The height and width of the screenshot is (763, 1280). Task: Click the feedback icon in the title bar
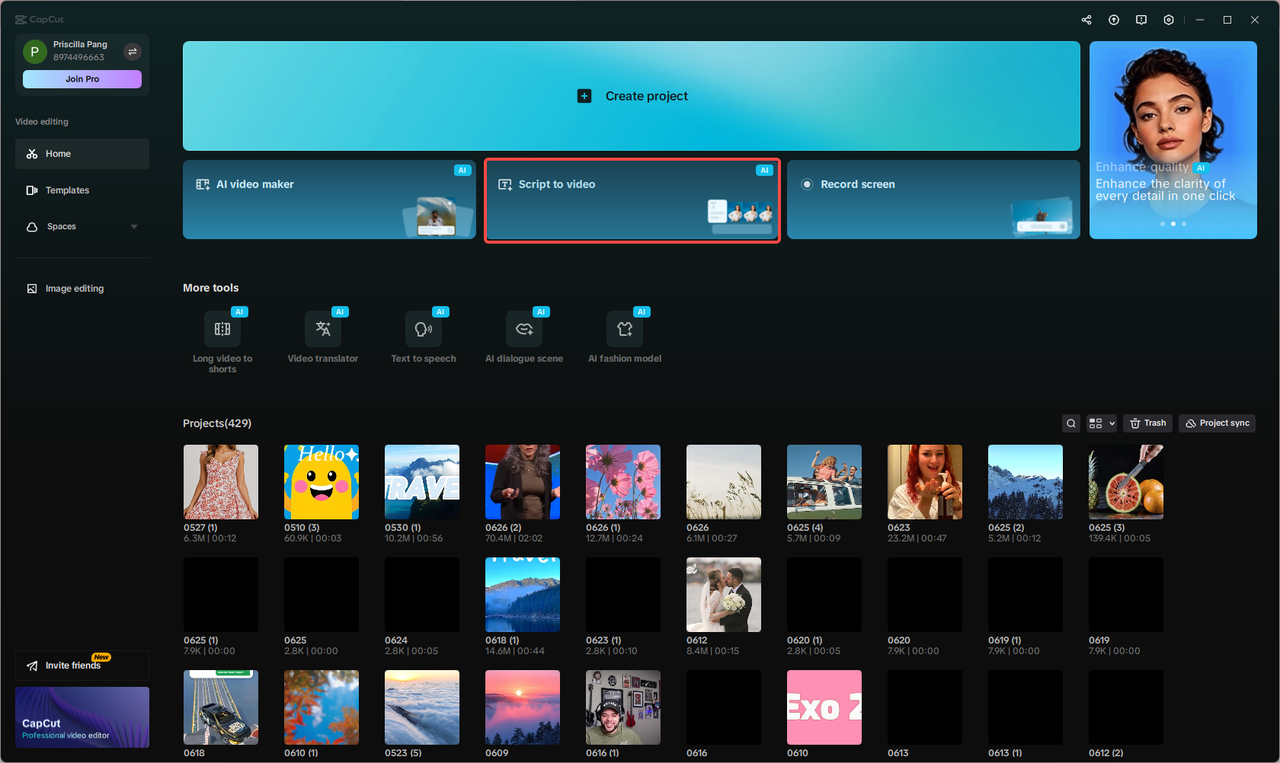click(x=1141, y=19)
